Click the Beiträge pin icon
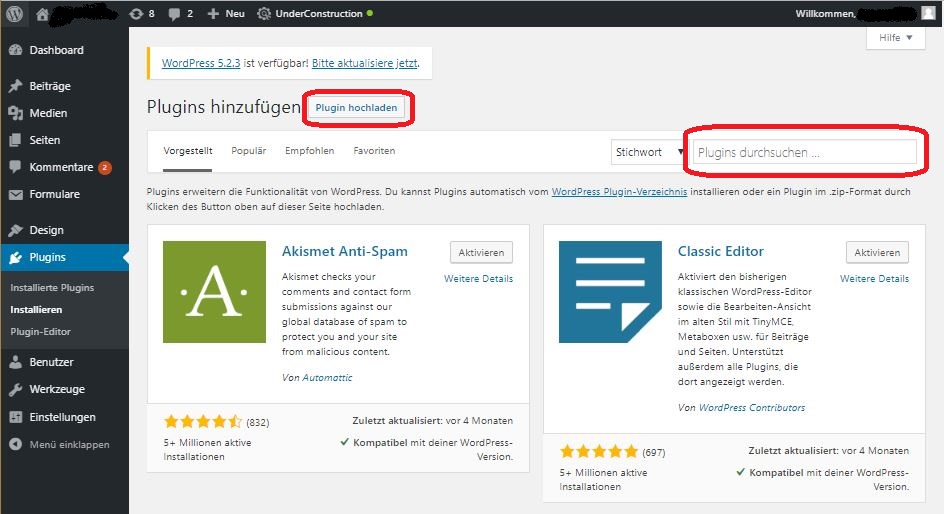This screenshot has width=944, height=514. 16,86
